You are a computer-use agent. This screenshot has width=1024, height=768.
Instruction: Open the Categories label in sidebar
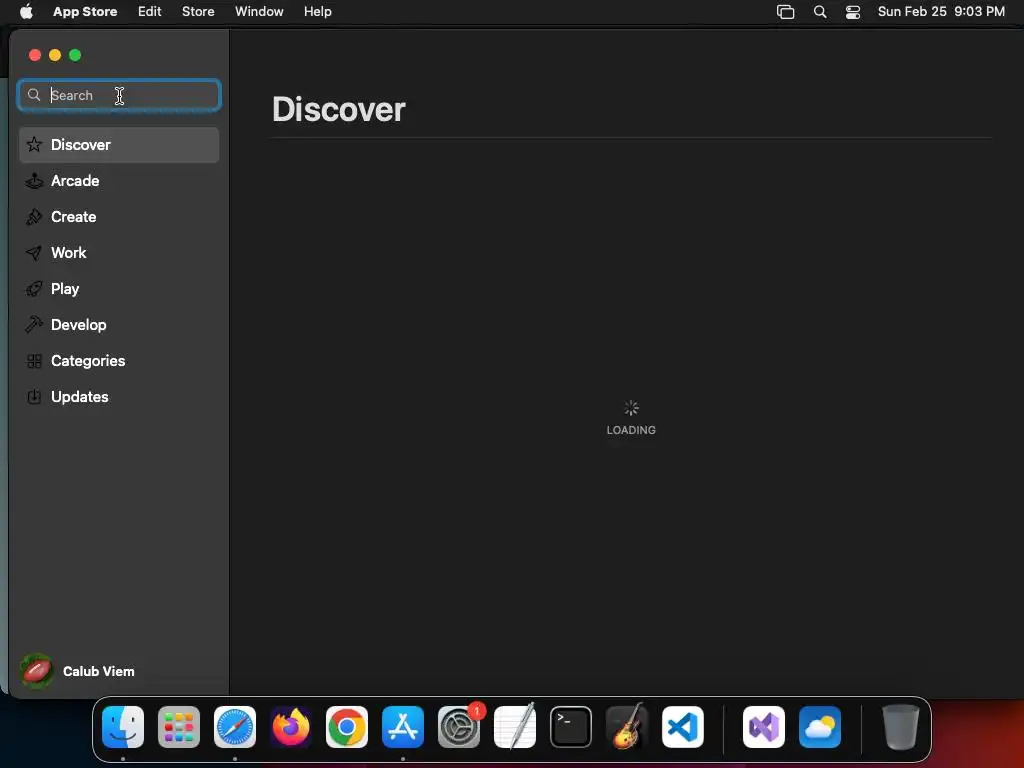[x=88, y=361]
